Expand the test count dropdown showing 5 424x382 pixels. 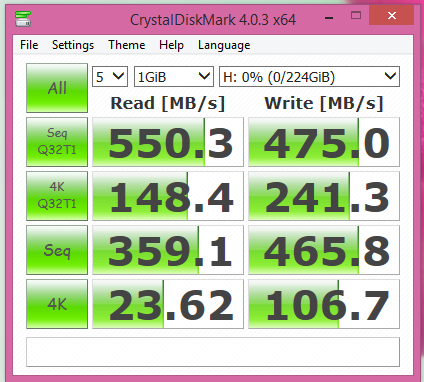click(x=110, y=77)
